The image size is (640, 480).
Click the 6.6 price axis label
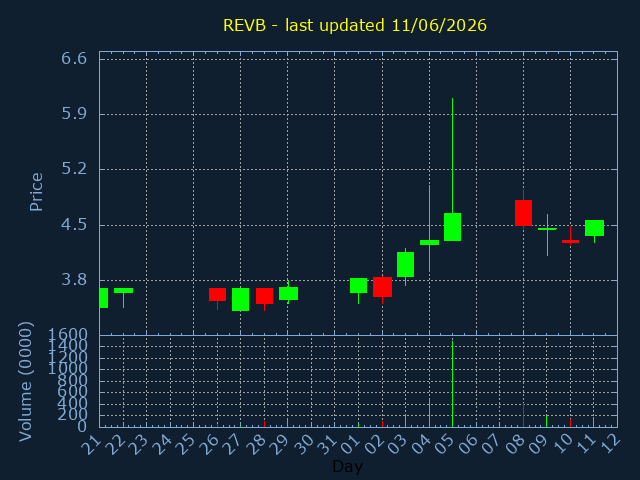pos(74,59)
